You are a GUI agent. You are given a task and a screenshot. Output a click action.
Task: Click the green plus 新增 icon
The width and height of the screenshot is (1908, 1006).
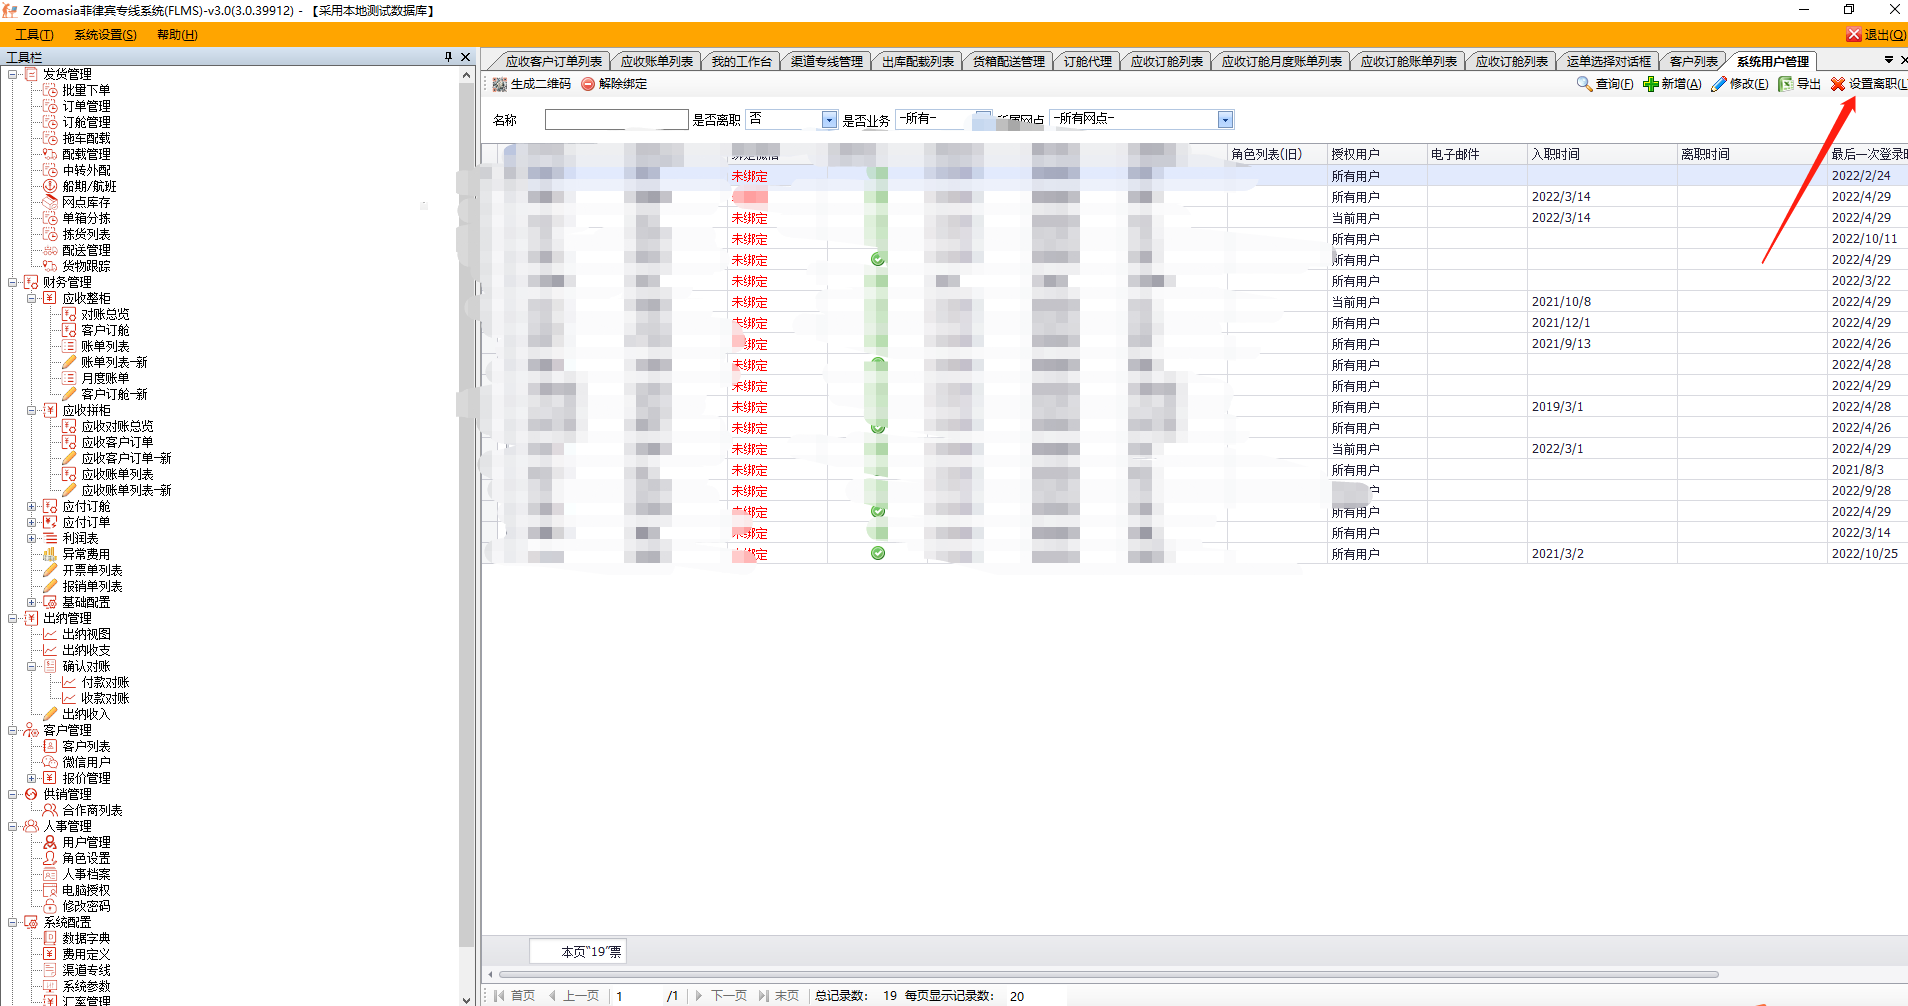pyautogui.click(x=1650, y=84)
